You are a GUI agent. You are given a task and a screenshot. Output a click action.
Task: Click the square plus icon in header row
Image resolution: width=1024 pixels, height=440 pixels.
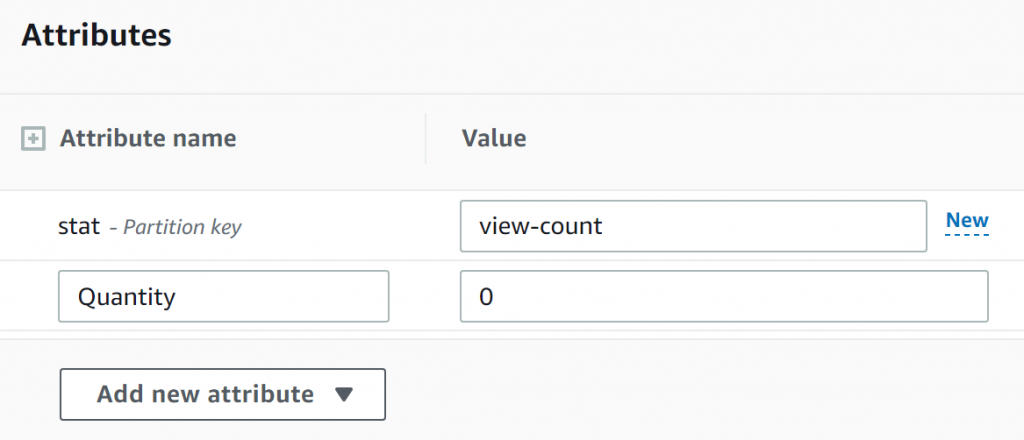pos(33,139)
